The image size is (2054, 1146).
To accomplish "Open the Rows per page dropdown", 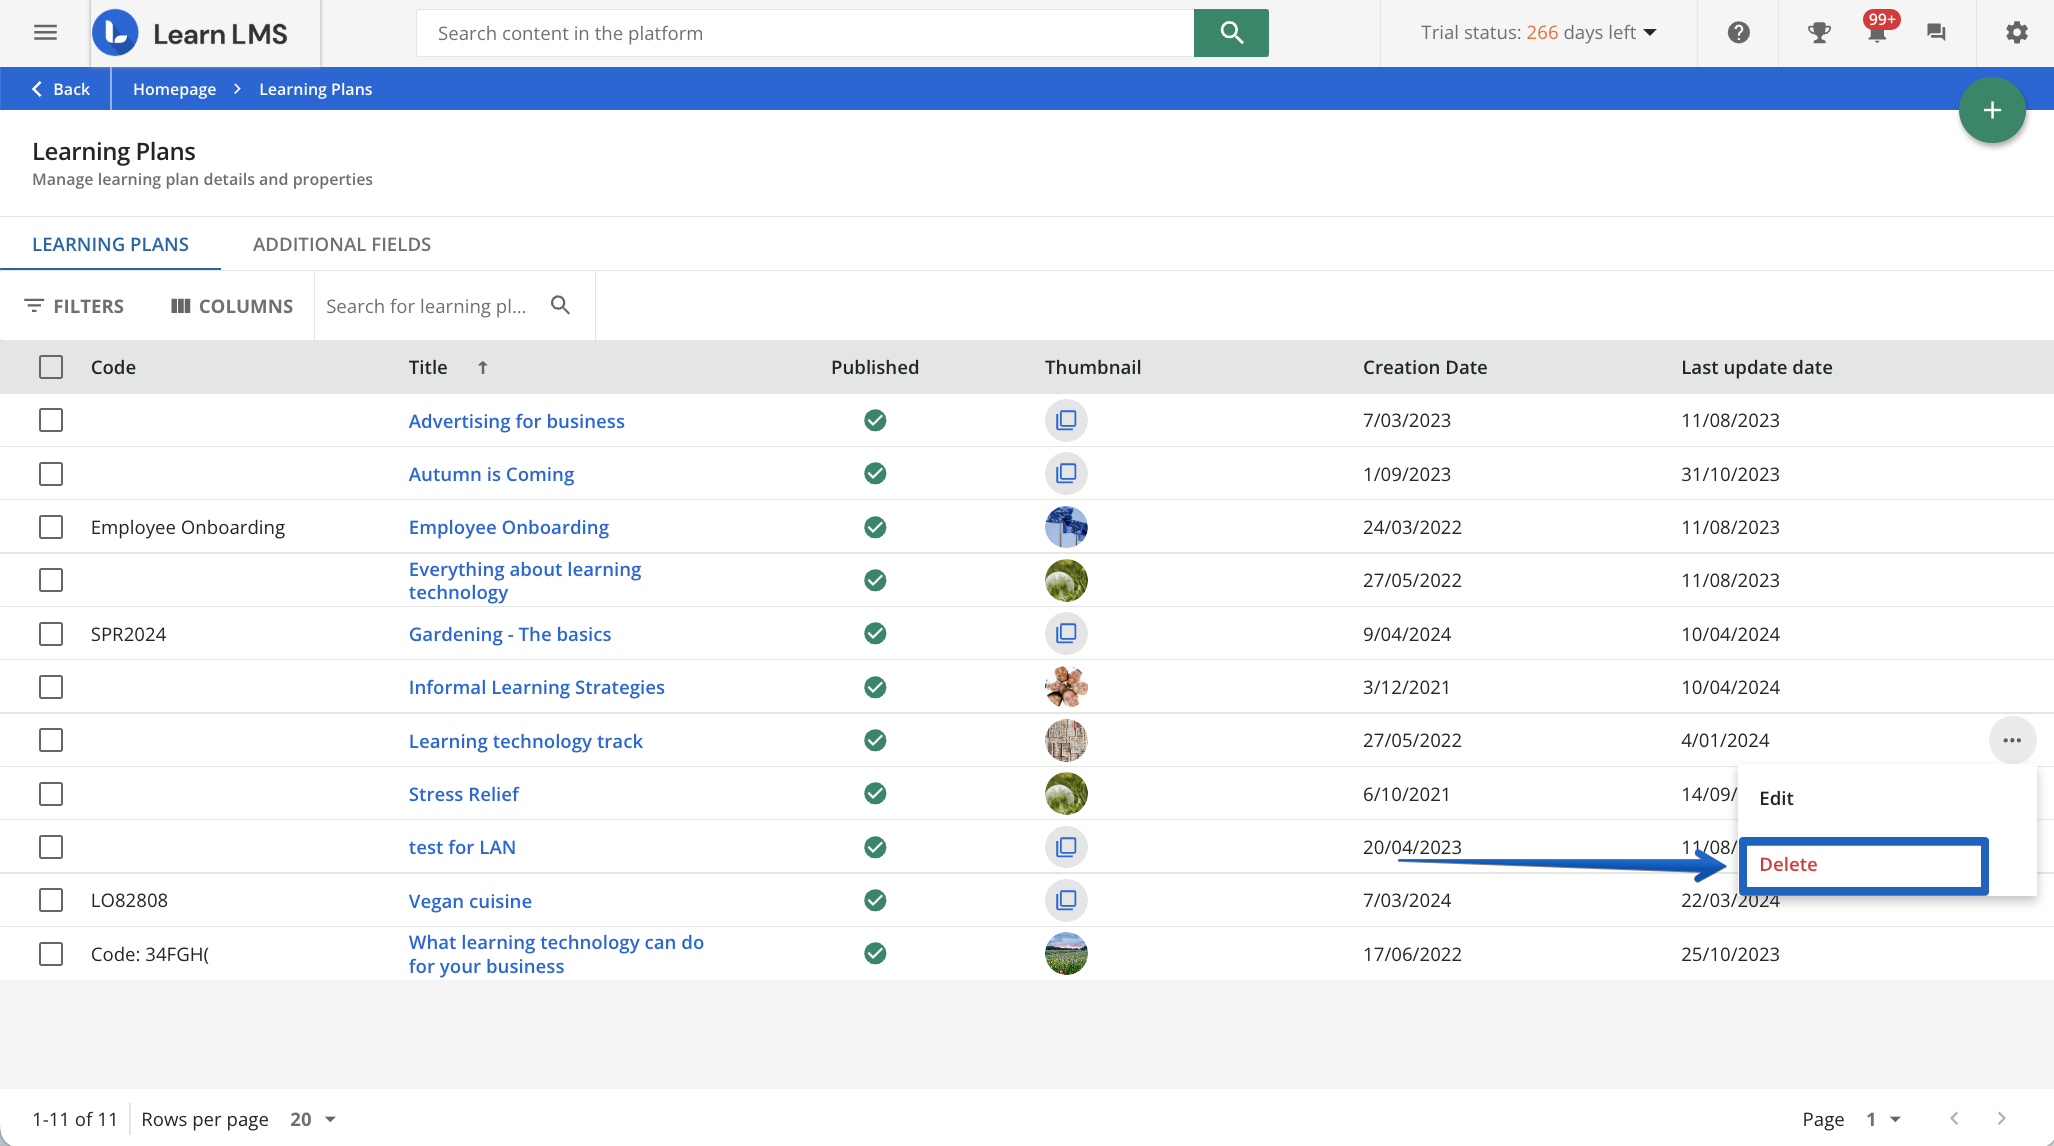I will [313, 1119].
